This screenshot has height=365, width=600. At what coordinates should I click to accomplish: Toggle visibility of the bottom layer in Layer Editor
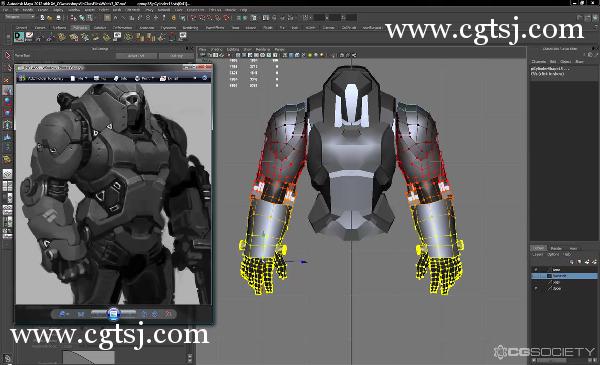pos(536,288)
